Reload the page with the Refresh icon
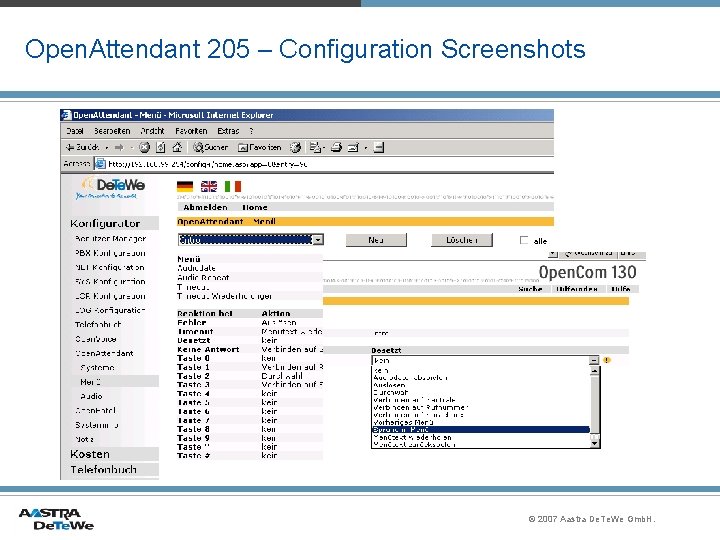 tap(161, 147)
